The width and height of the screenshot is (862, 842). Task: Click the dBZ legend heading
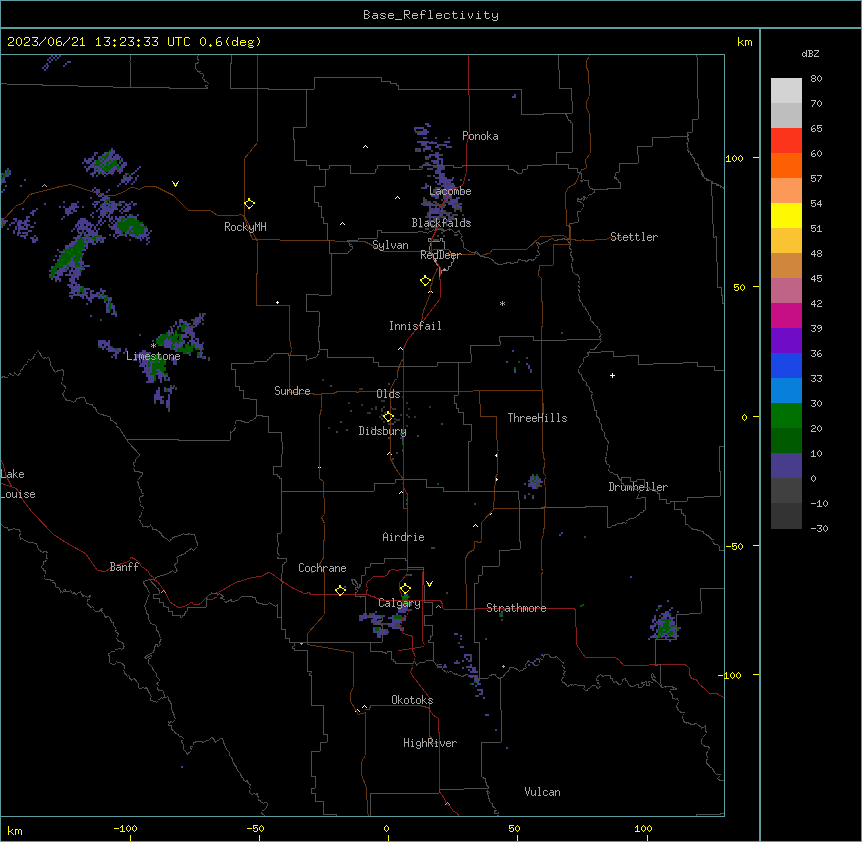pos(810,54)
